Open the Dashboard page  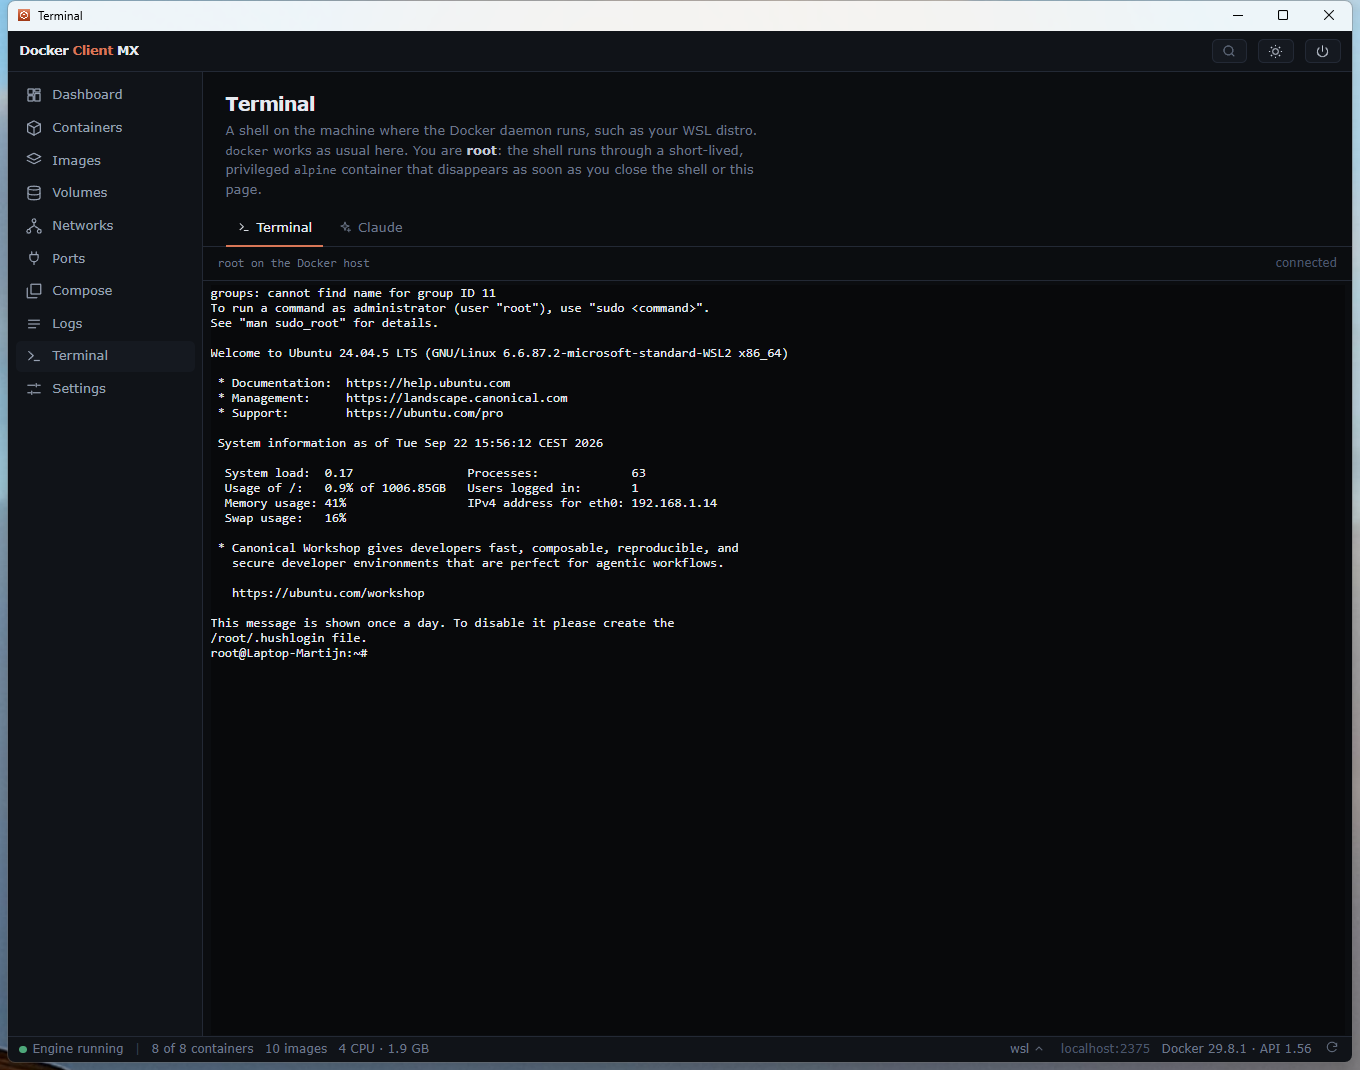coord(105,95)
